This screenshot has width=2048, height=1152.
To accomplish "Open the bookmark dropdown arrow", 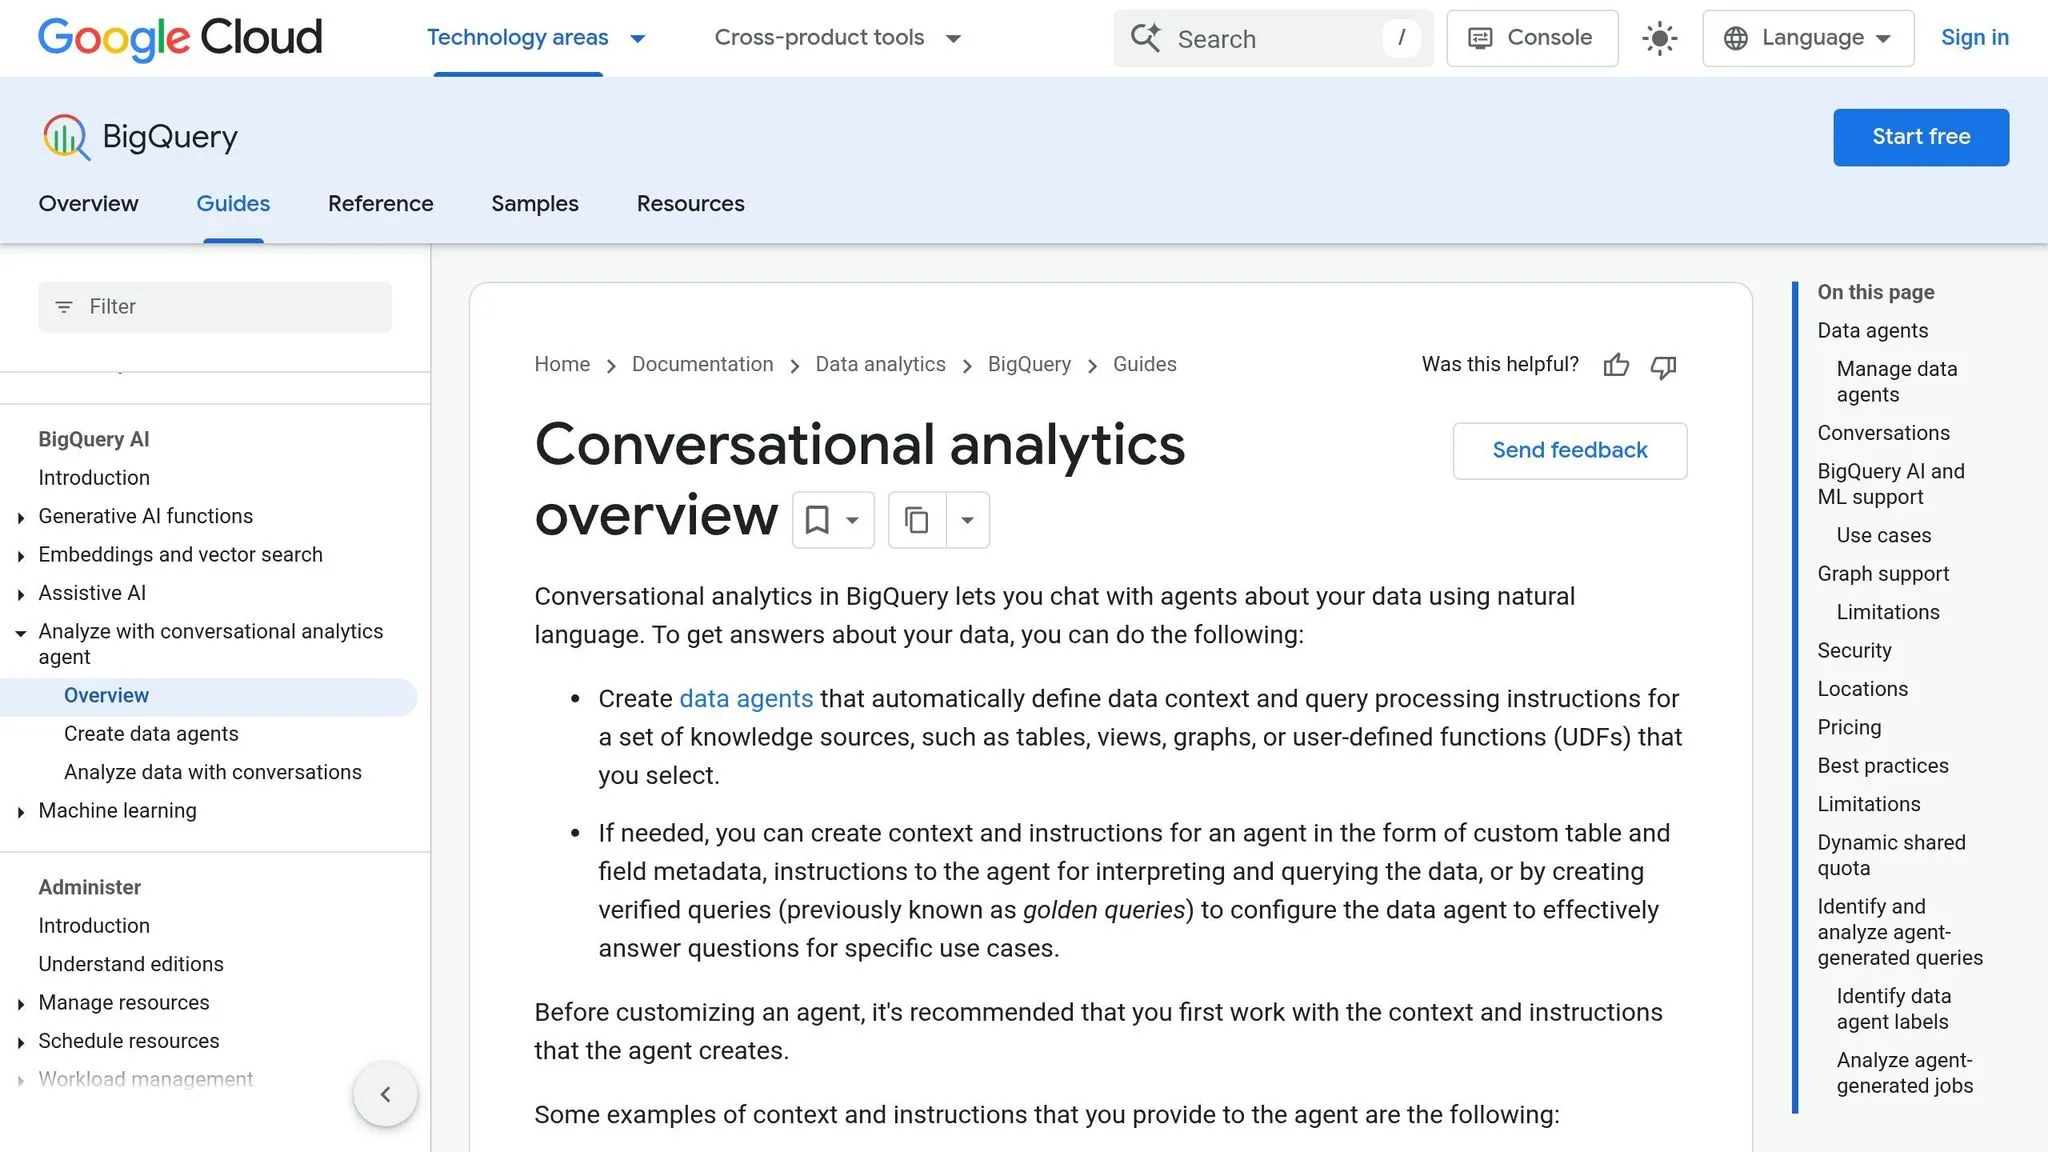I will click(x=852, y=520).
